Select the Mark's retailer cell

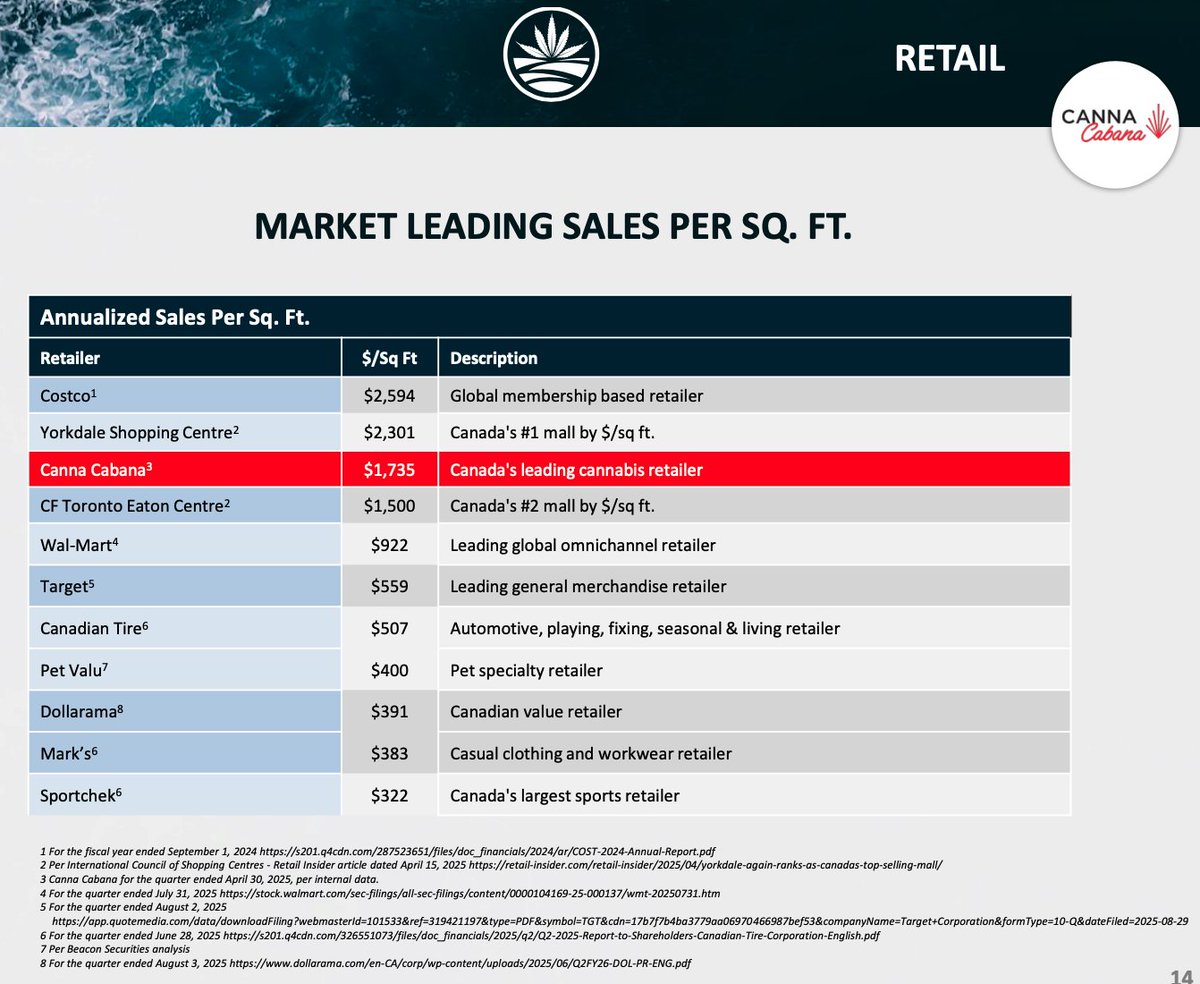coord(186,754)
